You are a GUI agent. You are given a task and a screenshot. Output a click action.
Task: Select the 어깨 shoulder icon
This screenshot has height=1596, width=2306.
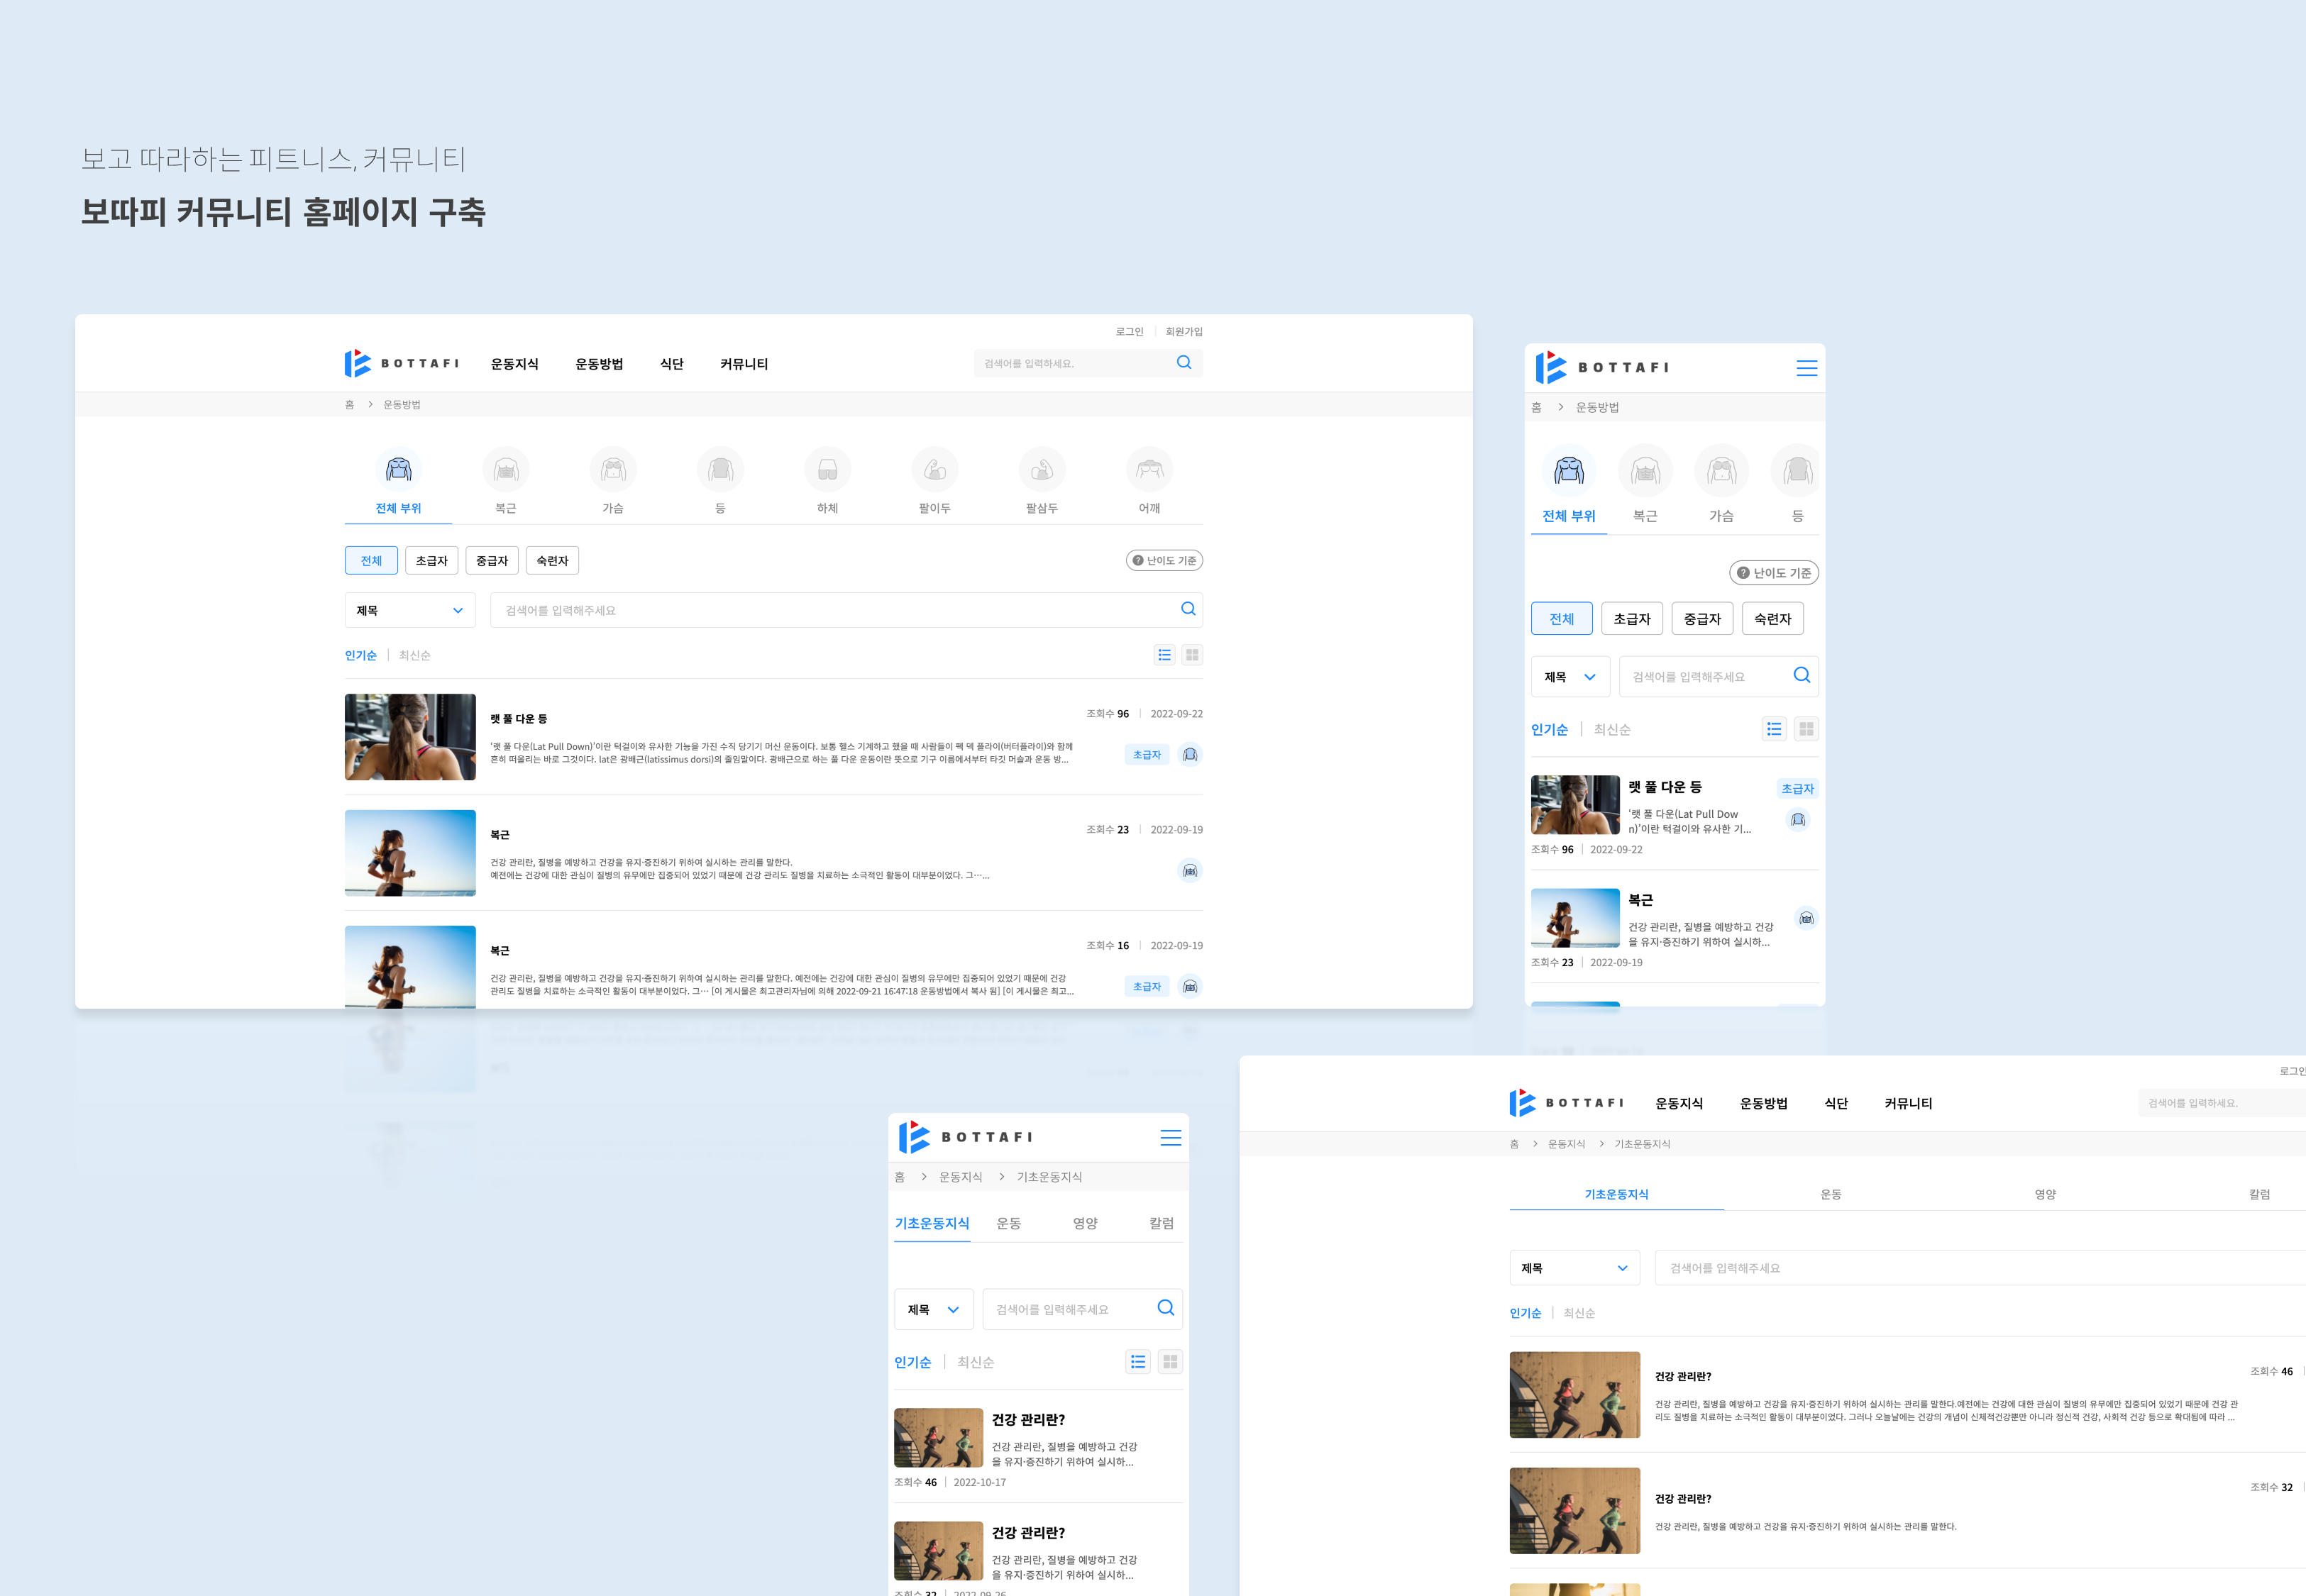(x=1149, y=470)
